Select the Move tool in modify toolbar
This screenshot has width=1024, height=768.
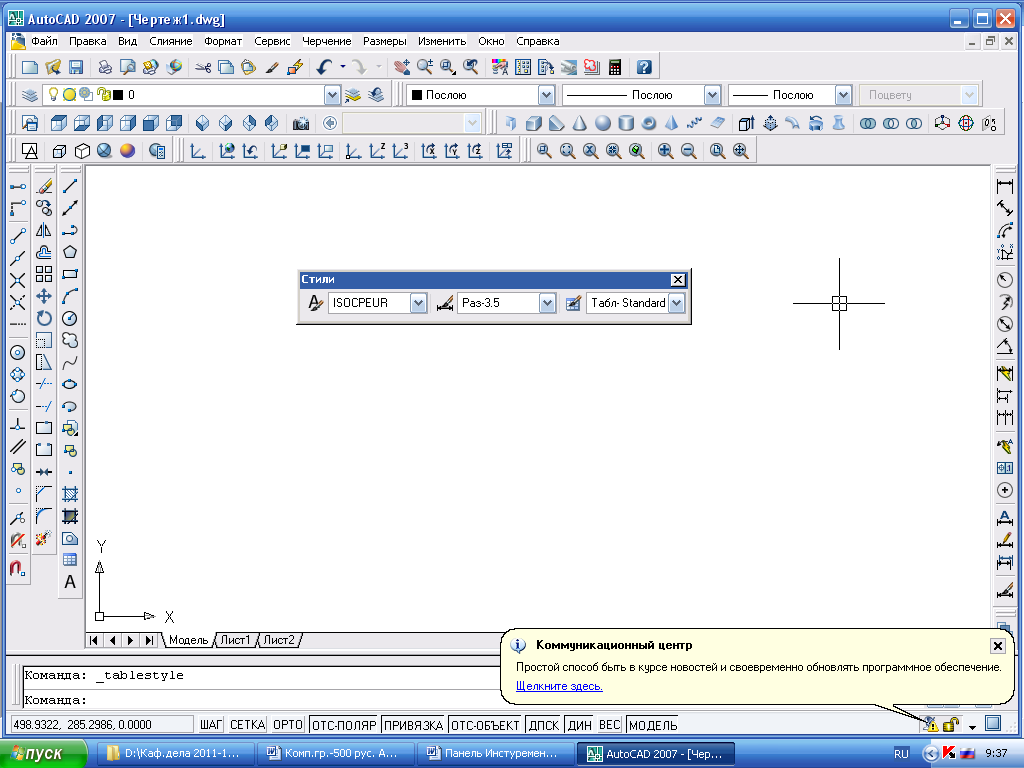44,296
